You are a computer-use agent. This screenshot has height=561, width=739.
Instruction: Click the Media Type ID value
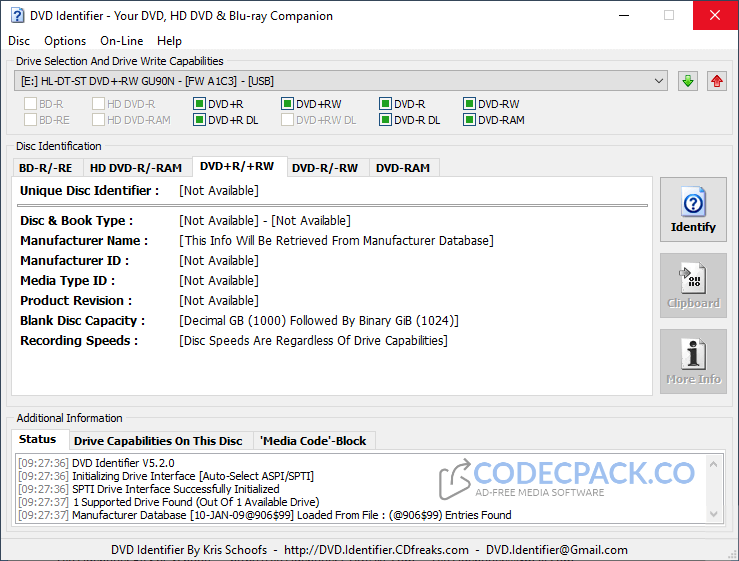[x=219, y=281]
